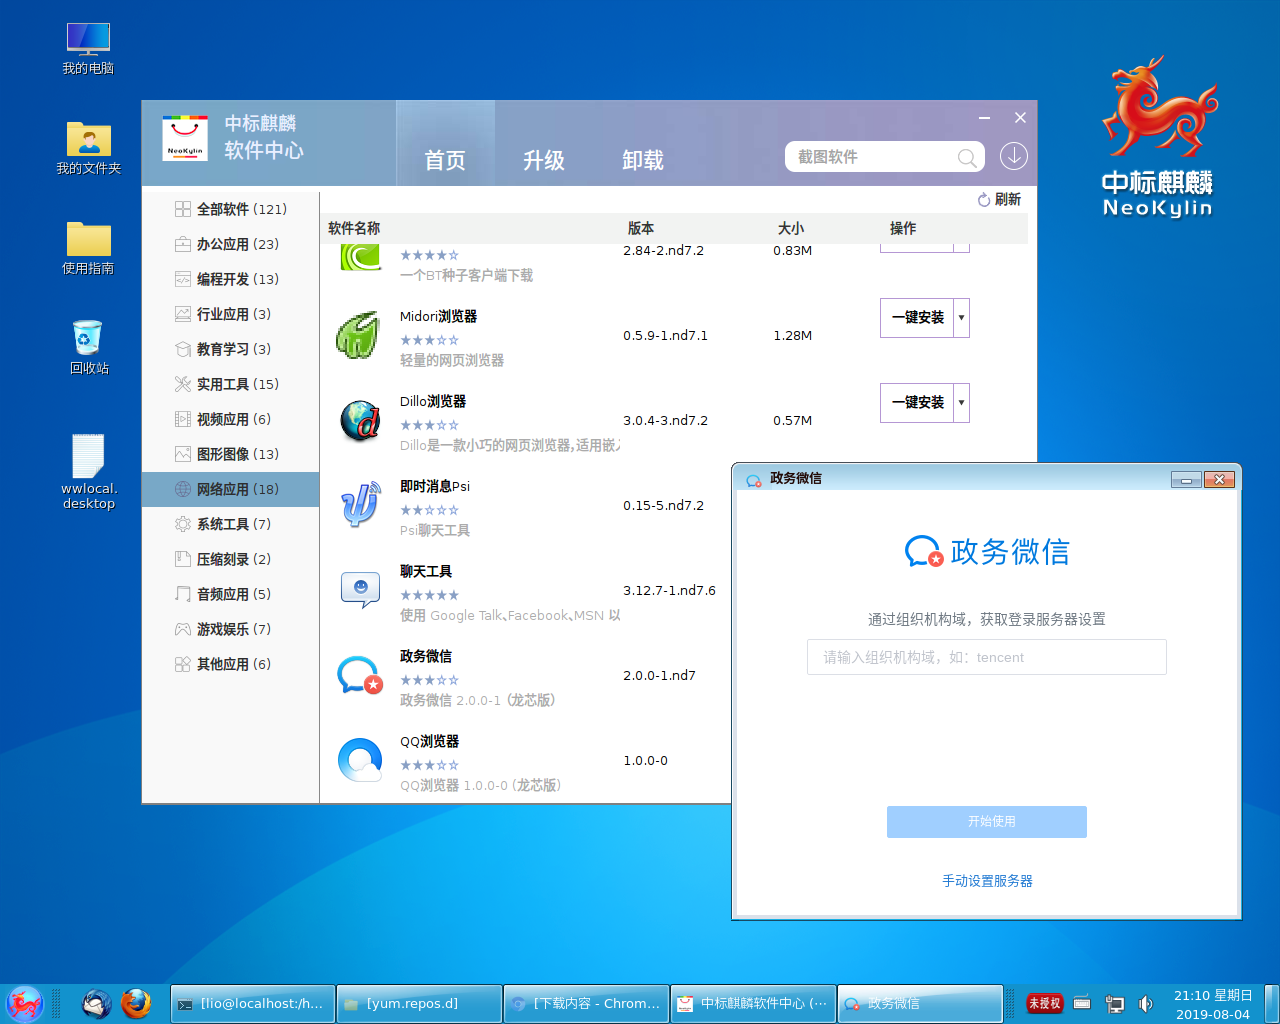
Task: Click the 大小 column header
Action: pyautogui.click(x=790, y=228)
